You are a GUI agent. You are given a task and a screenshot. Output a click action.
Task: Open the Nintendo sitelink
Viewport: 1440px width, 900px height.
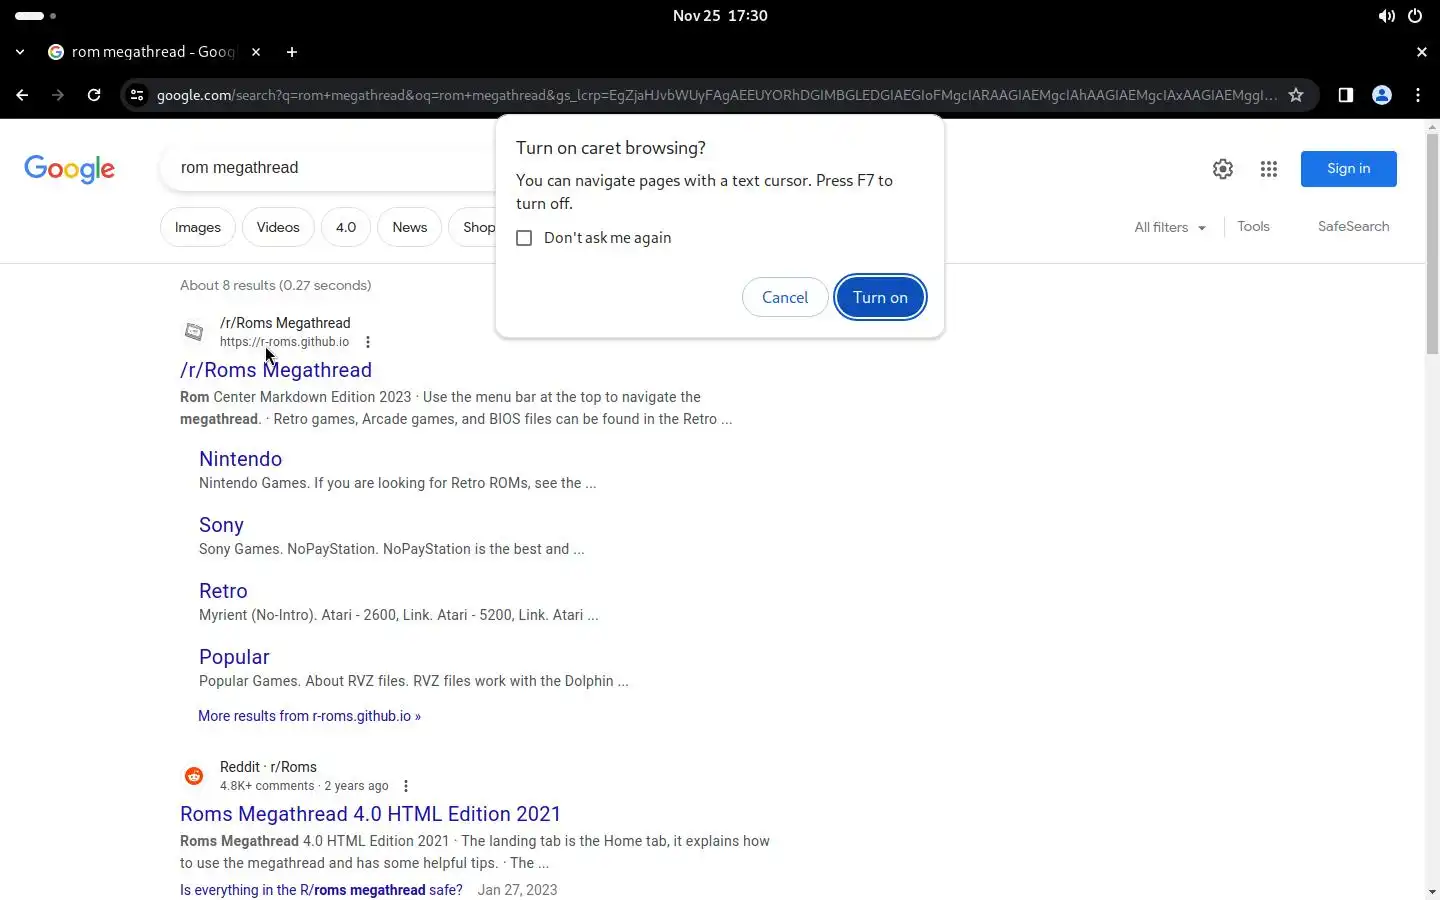point(240,459)
